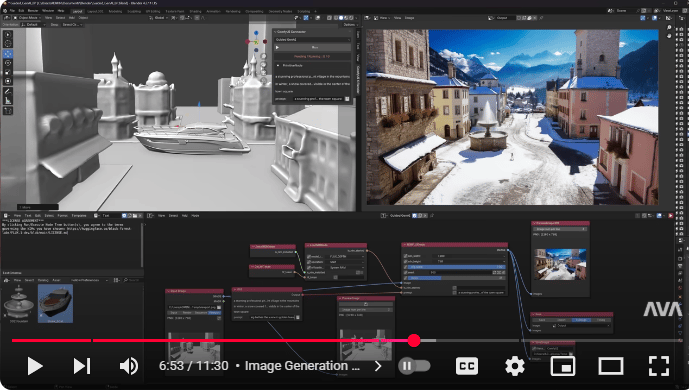Click node editor type icon
Viewport: 689px width, 391px height.
tap(150, 216)
